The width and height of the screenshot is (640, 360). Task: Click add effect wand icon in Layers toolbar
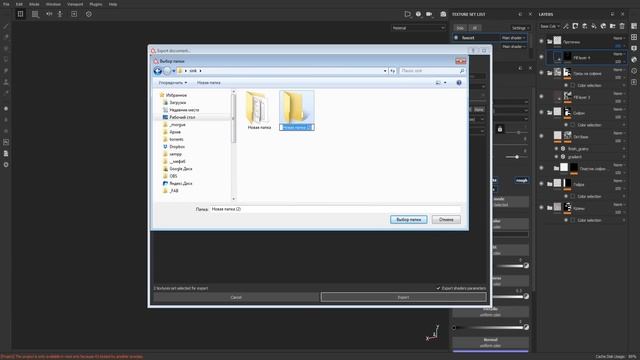coord(566,27)
